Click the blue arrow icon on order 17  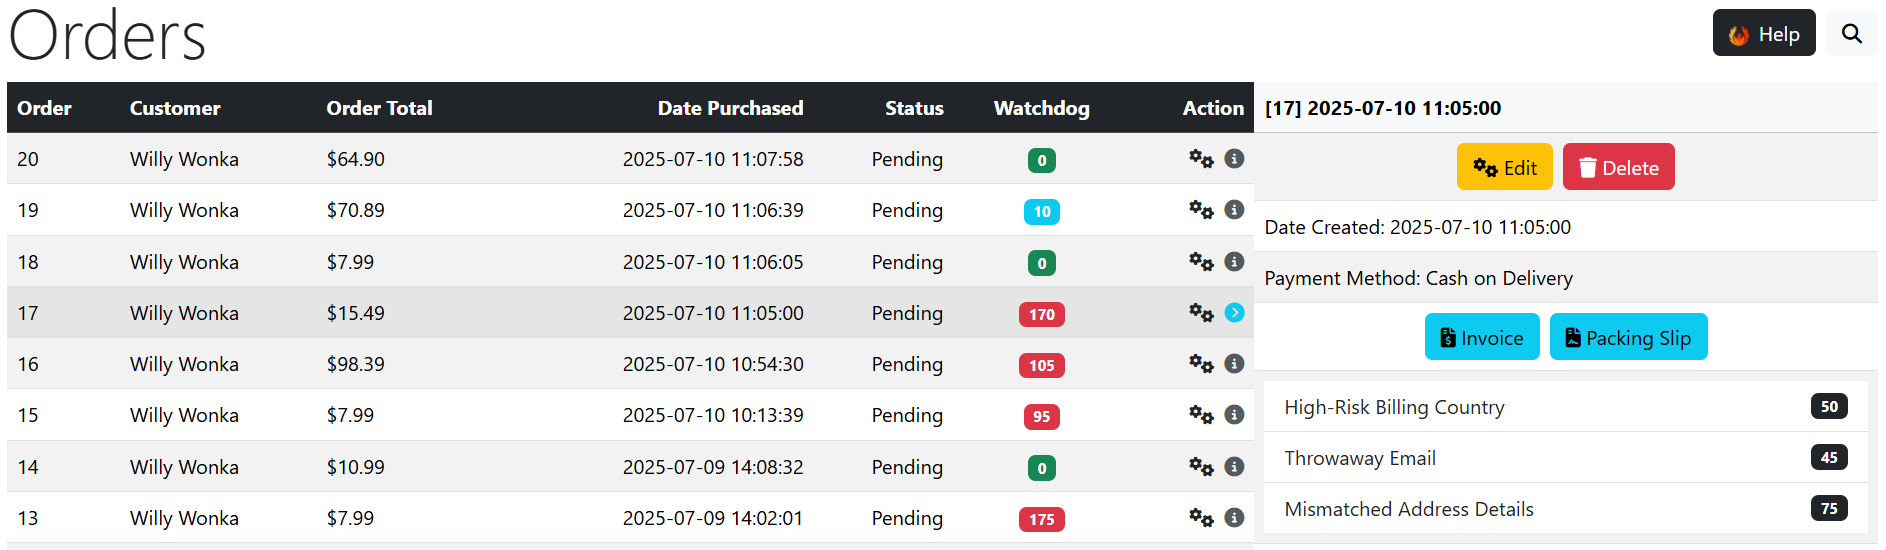1234,313
